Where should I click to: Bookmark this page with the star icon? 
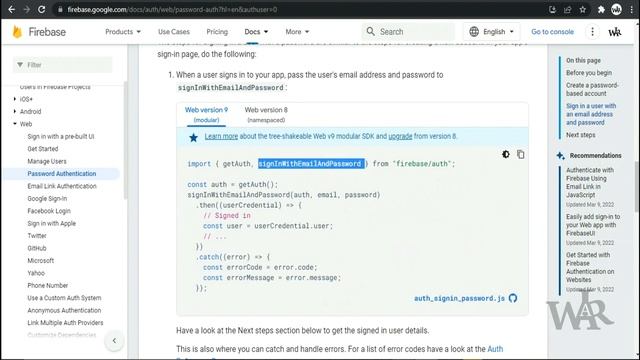pyautogui.click(x=582, y=9)
